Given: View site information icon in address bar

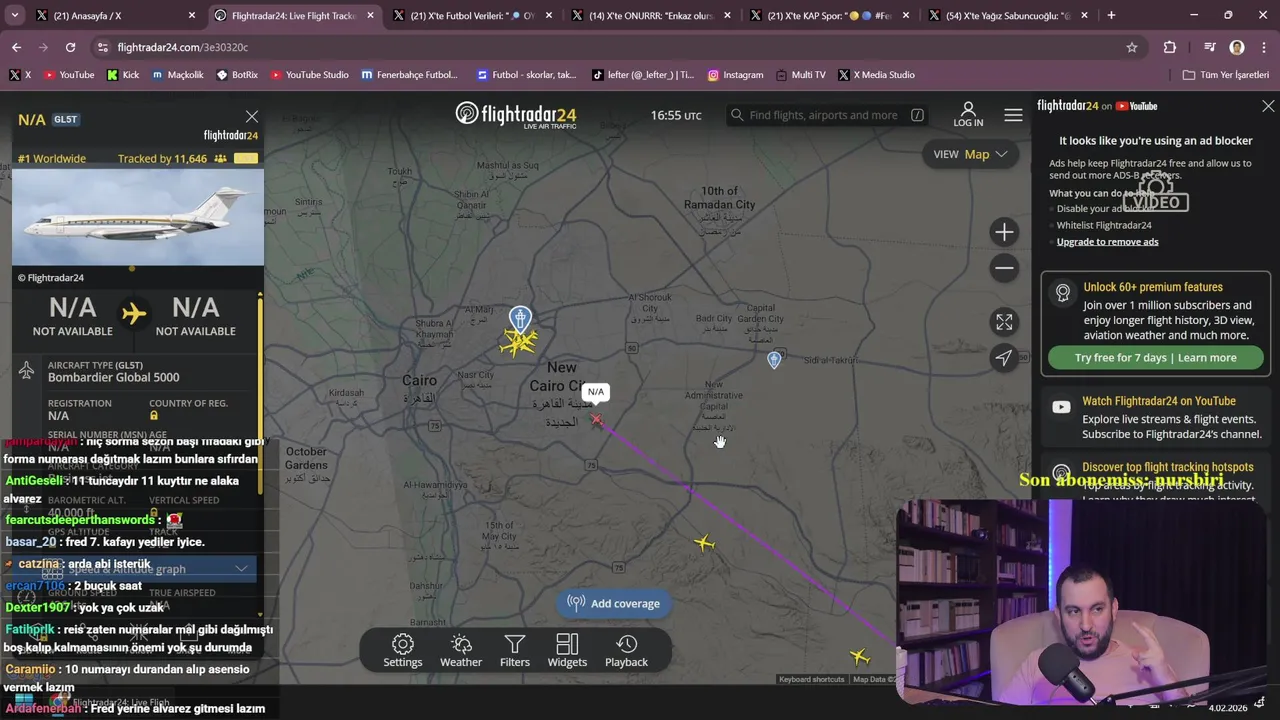Looking at the screenshot, I should tap(102, 47).
